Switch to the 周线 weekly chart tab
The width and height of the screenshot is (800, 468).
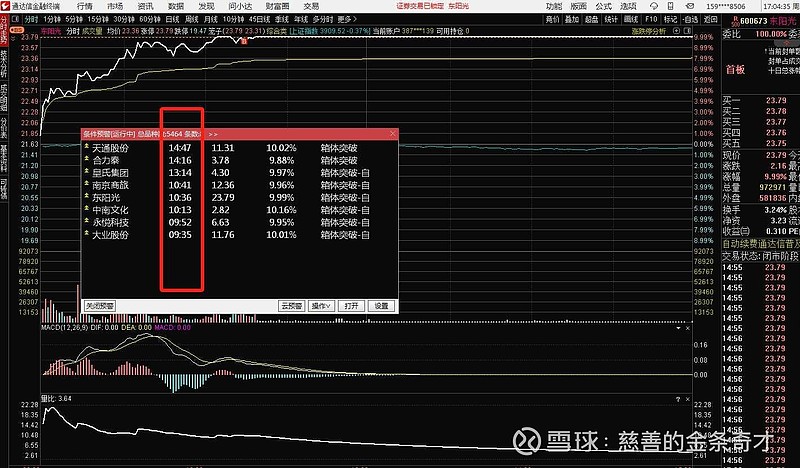[x=191, y=19]
